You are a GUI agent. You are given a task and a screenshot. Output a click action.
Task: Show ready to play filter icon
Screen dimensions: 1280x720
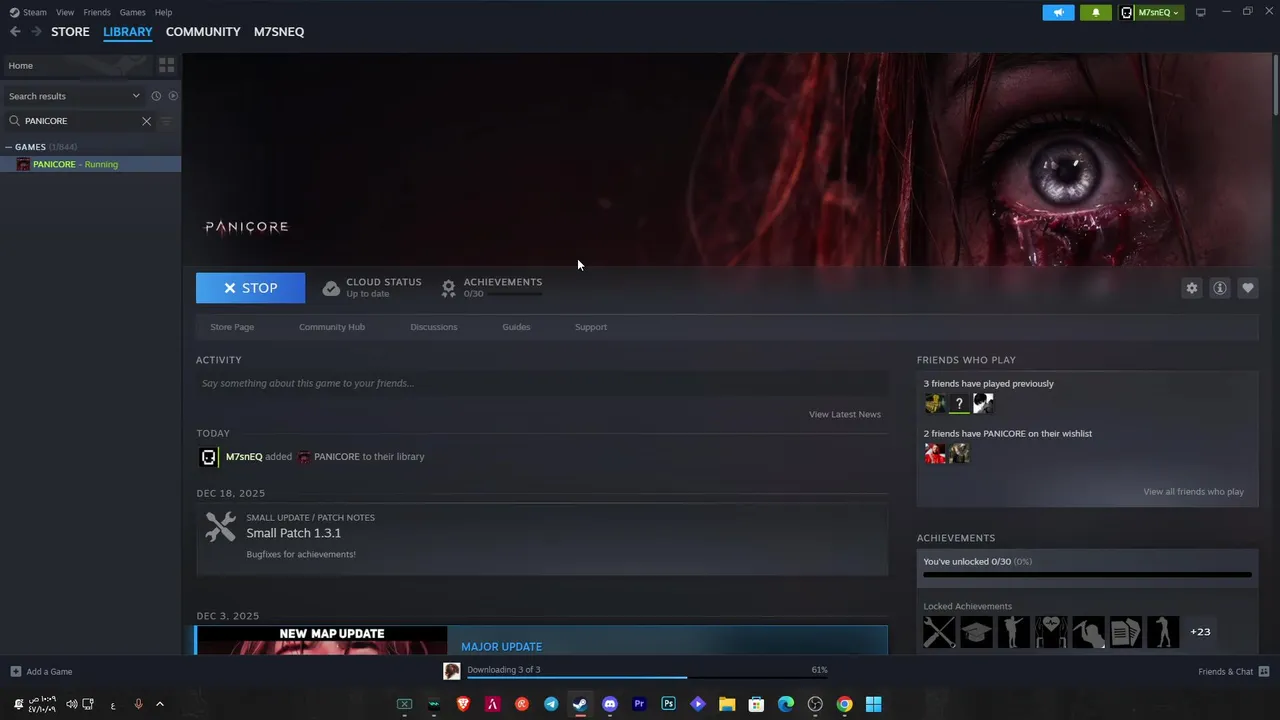pyautogui.click(x=173, y=96)
